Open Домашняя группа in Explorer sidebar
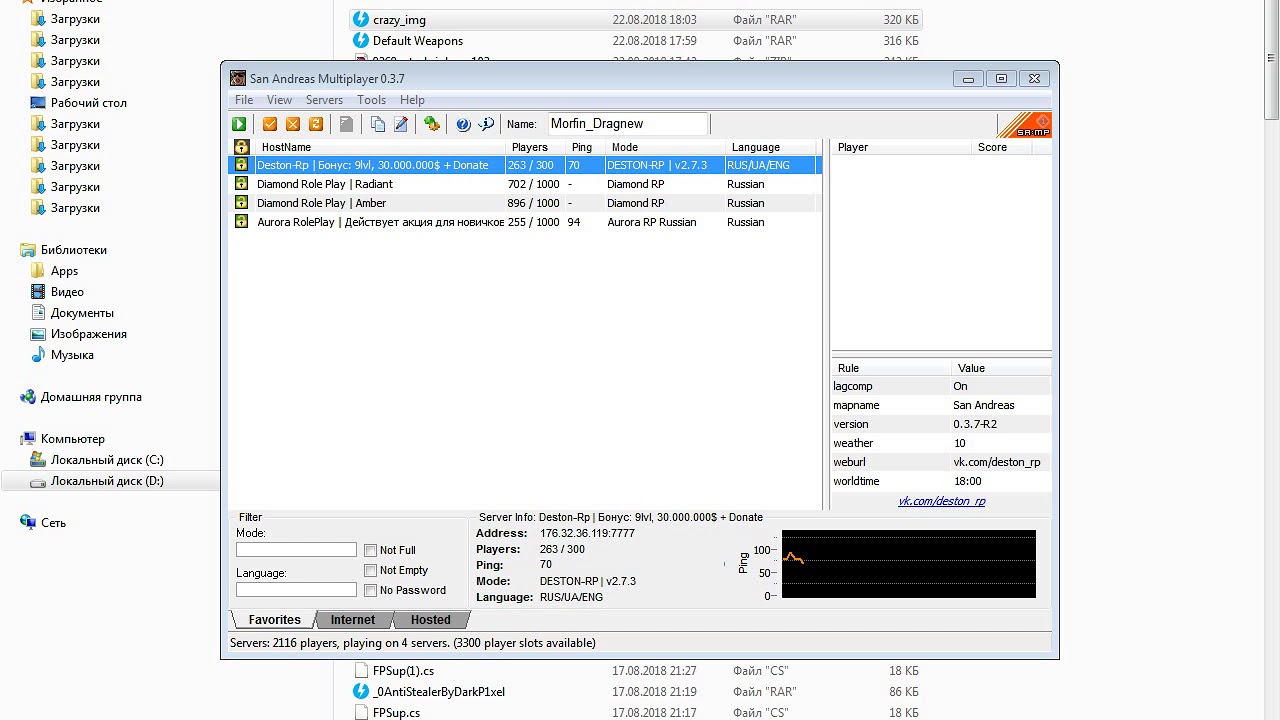 click(x=91, y=397)
